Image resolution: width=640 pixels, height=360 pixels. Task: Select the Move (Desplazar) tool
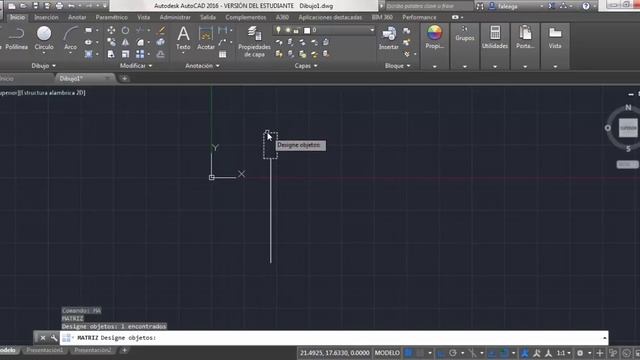tap(111, 30)
